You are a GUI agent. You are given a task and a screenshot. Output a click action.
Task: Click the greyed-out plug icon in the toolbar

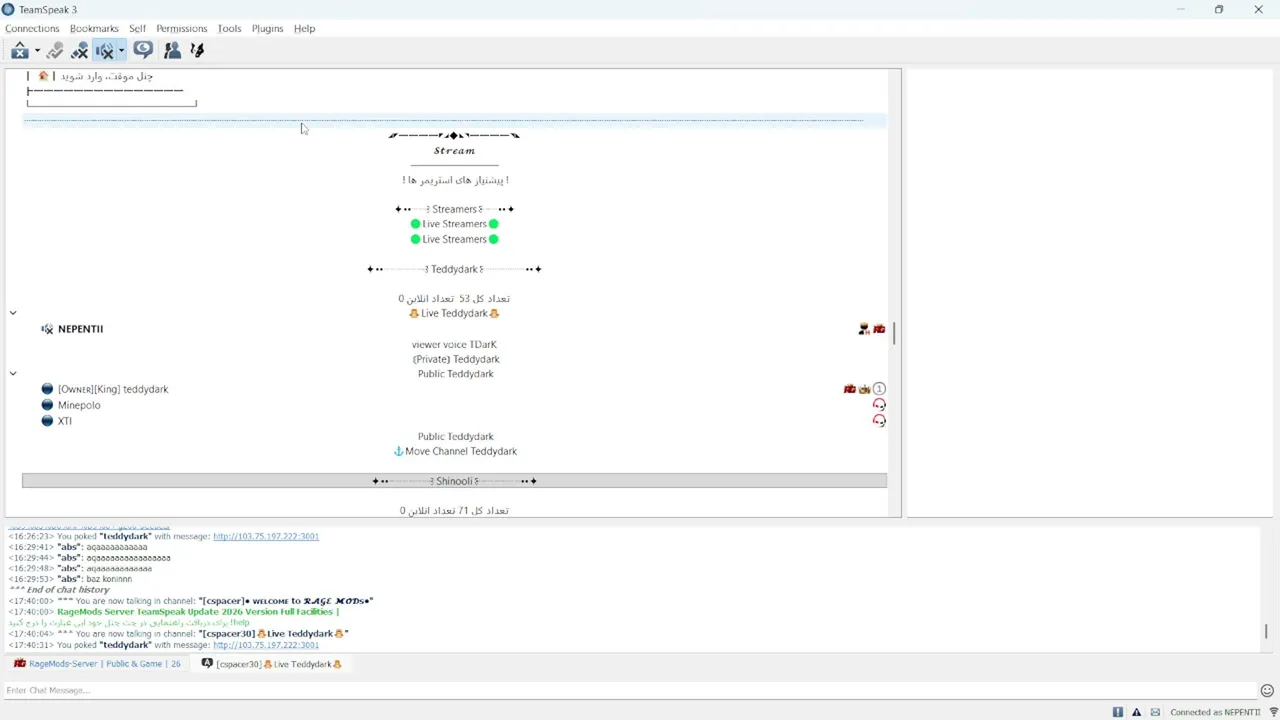click(x=55, y=51)
